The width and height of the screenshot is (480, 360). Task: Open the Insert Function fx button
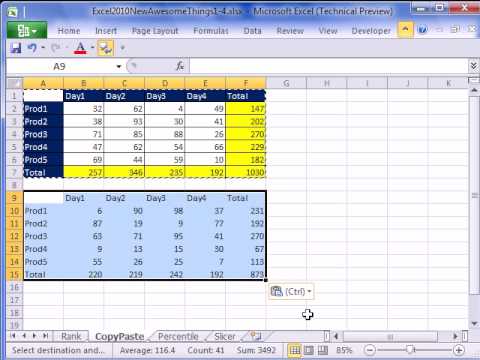(180, 66)
